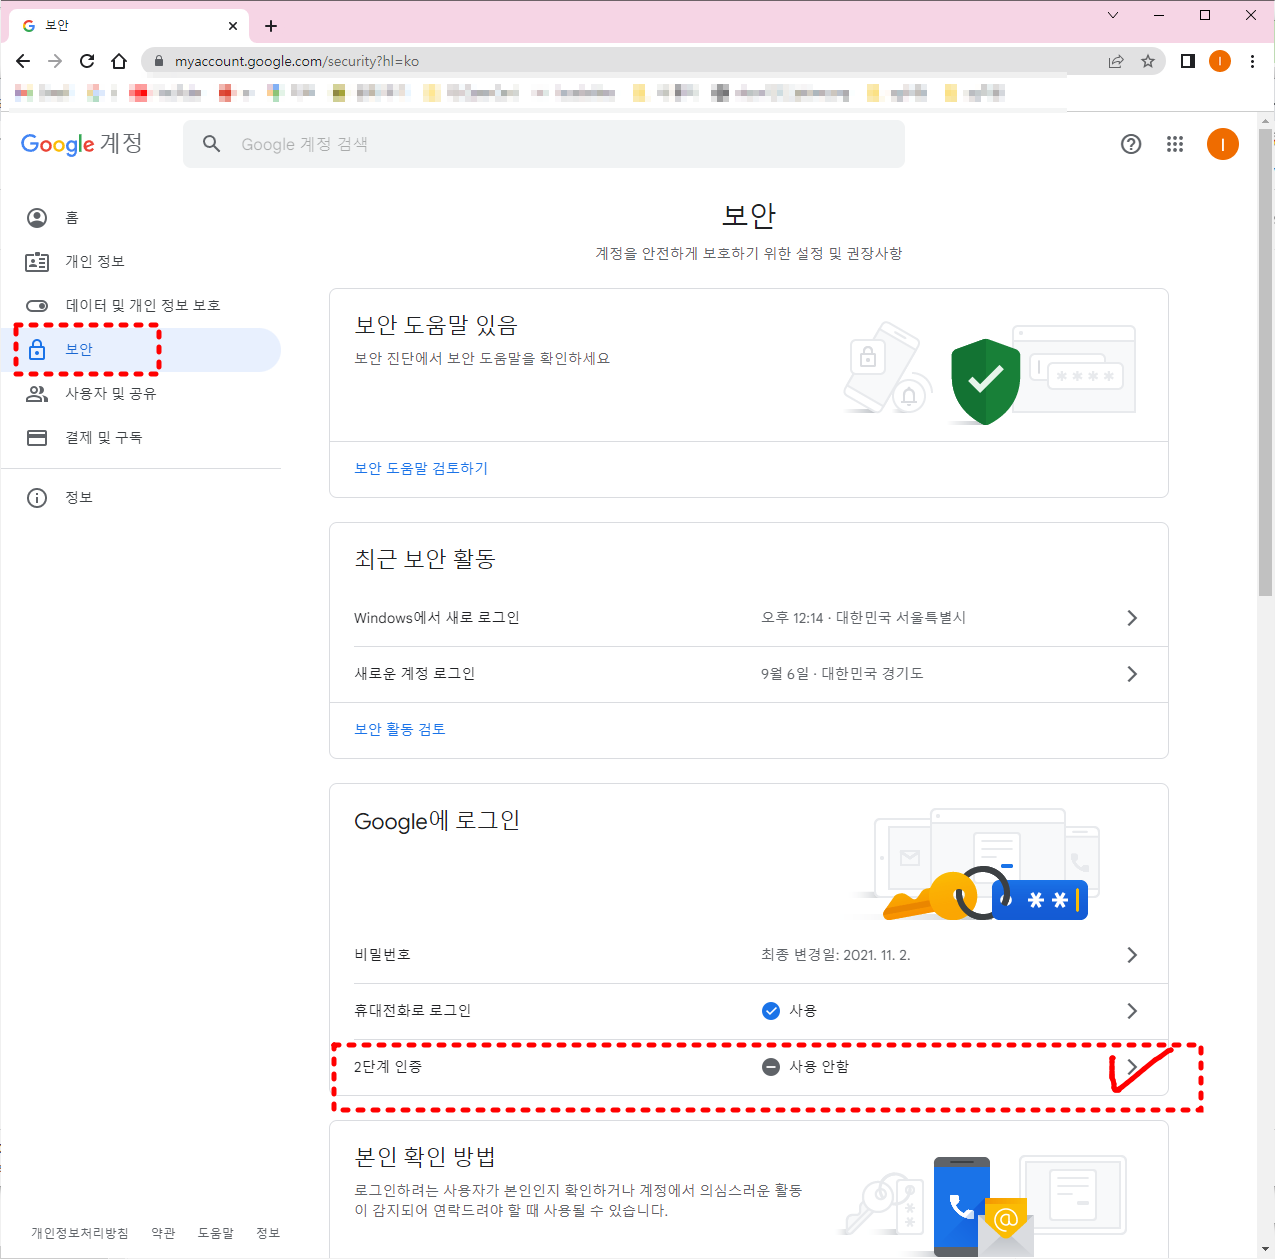This screenshot has height=1259, width=1275.
Task: Click green shield security illustration
Action: pyautogui.click(x=985, y=381)
